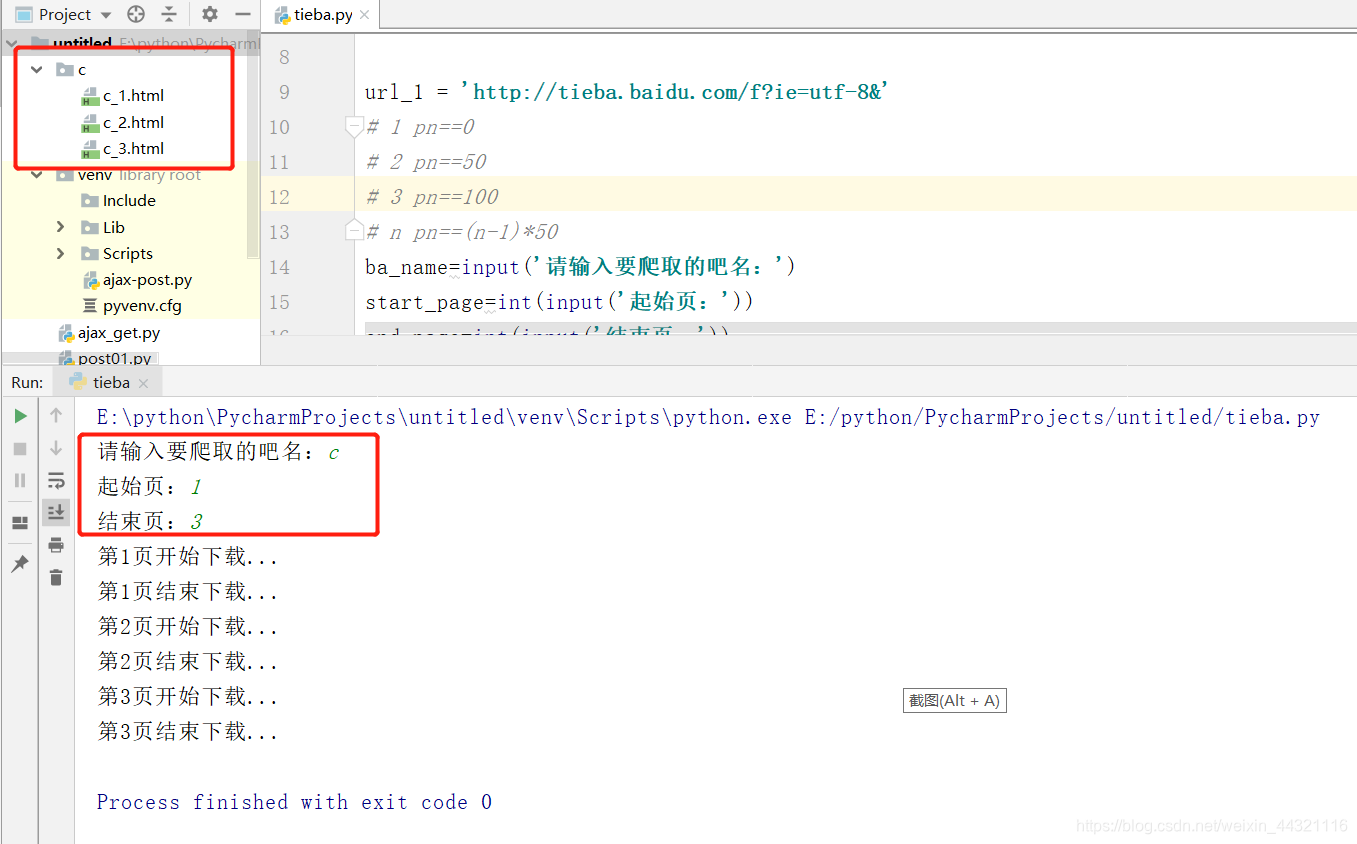Click the fold marker at line 10
1357x844 pixels.
(353, 127)
